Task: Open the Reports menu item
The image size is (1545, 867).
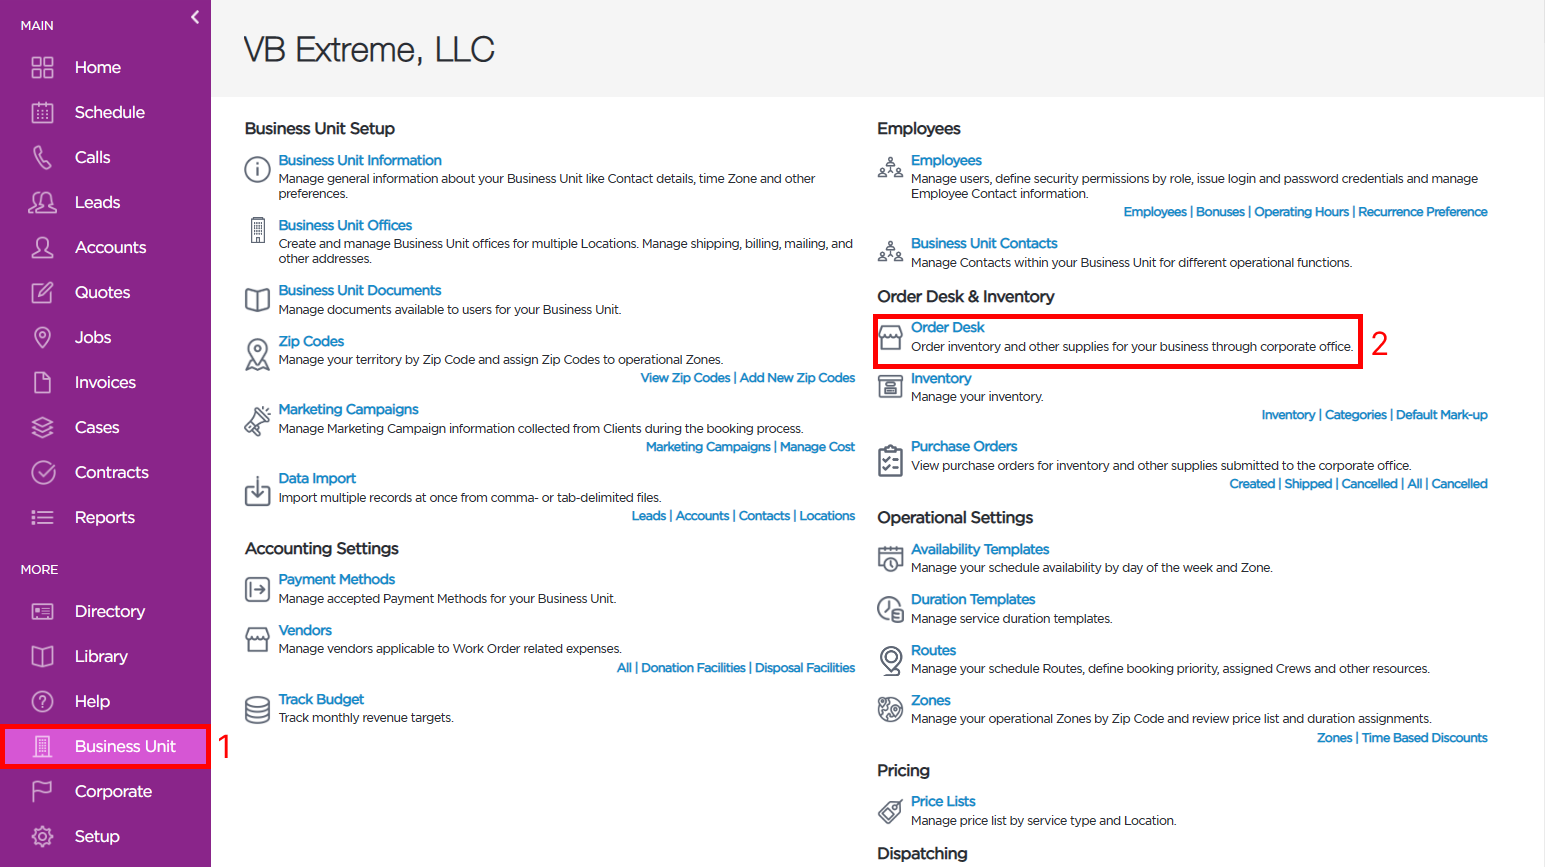Action: [x=105, y=517]
